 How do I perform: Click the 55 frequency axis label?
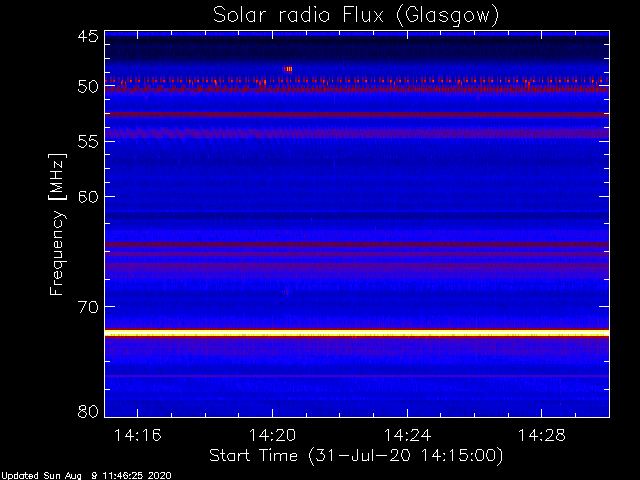[x=88, y=142]
